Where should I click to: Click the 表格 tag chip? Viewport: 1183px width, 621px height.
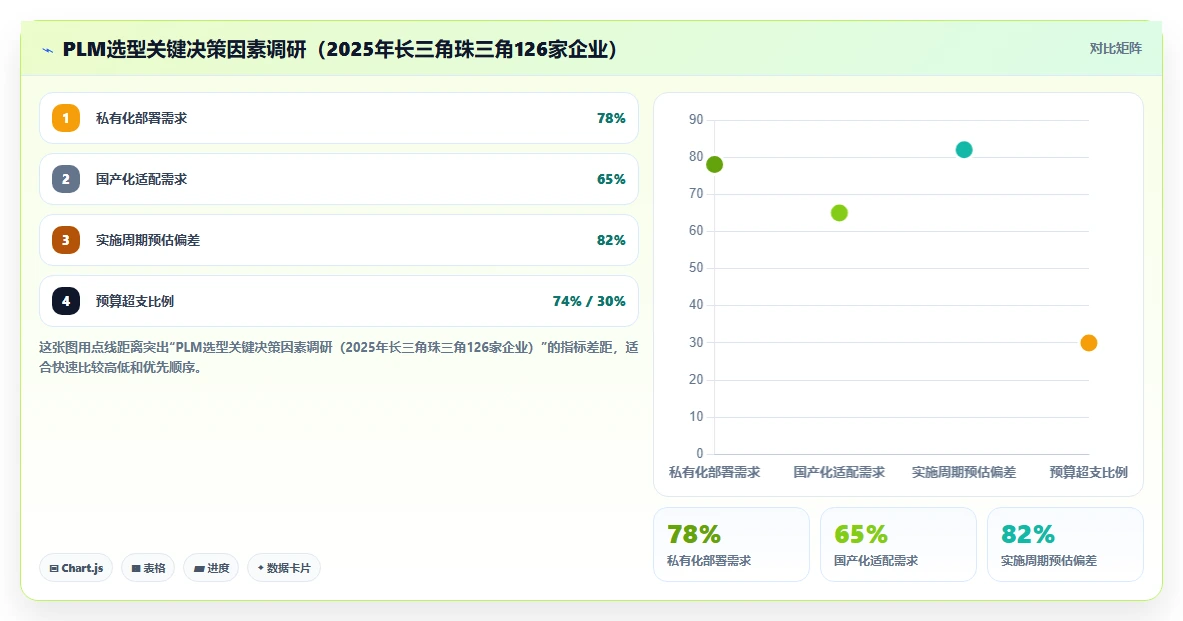click(x=148, y=568)
